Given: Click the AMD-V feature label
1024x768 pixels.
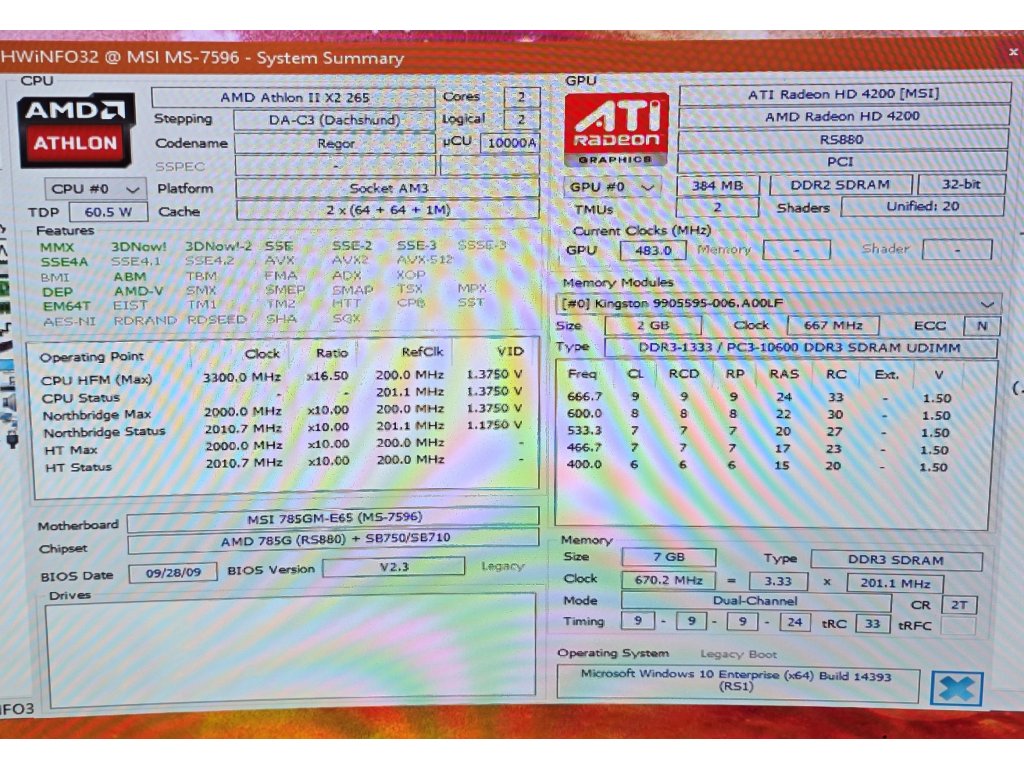Looking at the screenshot, I should (138, 291).
